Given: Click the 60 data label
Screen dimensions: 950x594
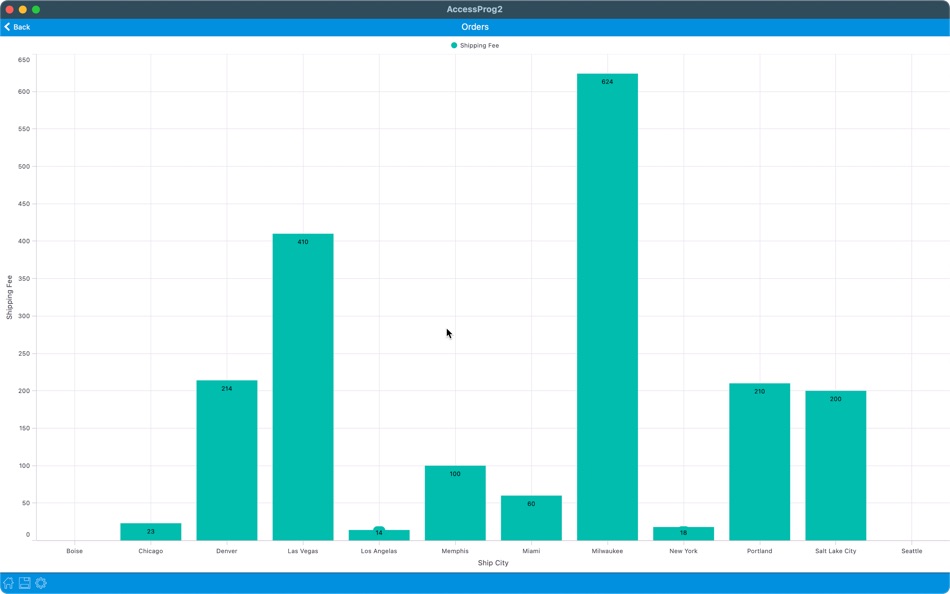Looking at the screenshot, I should pyautogui.click(x=531, y=504).
